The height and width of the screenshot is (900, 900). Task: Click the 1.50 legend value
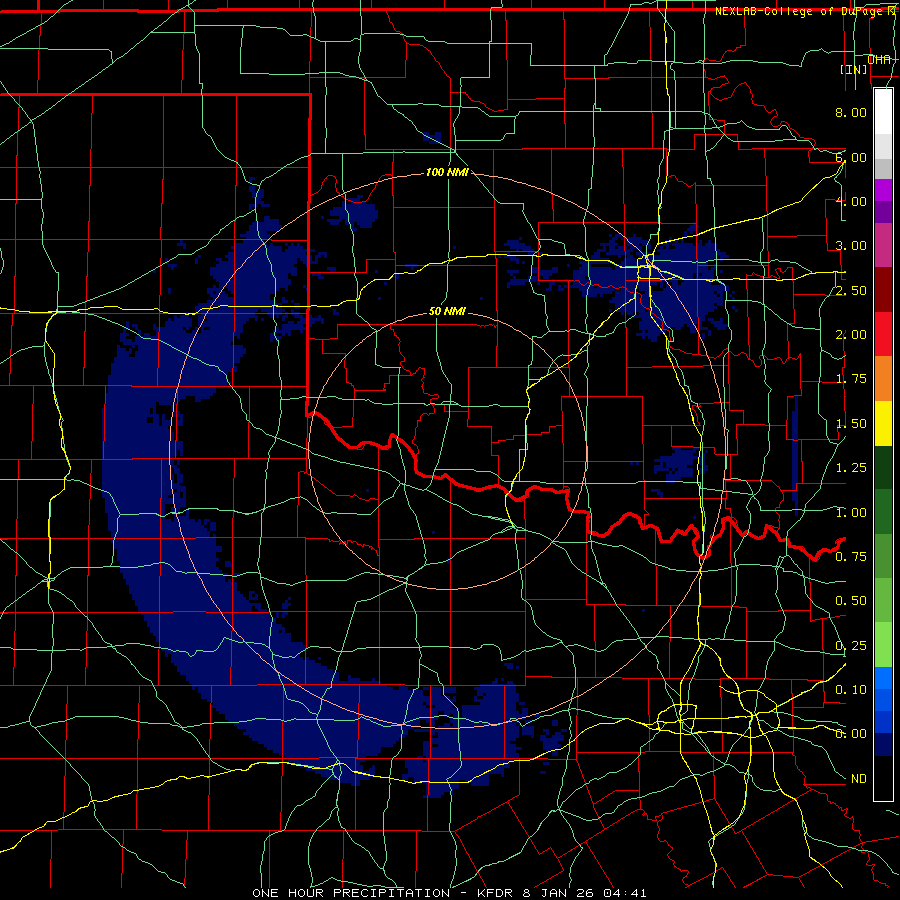pos(851,424)
